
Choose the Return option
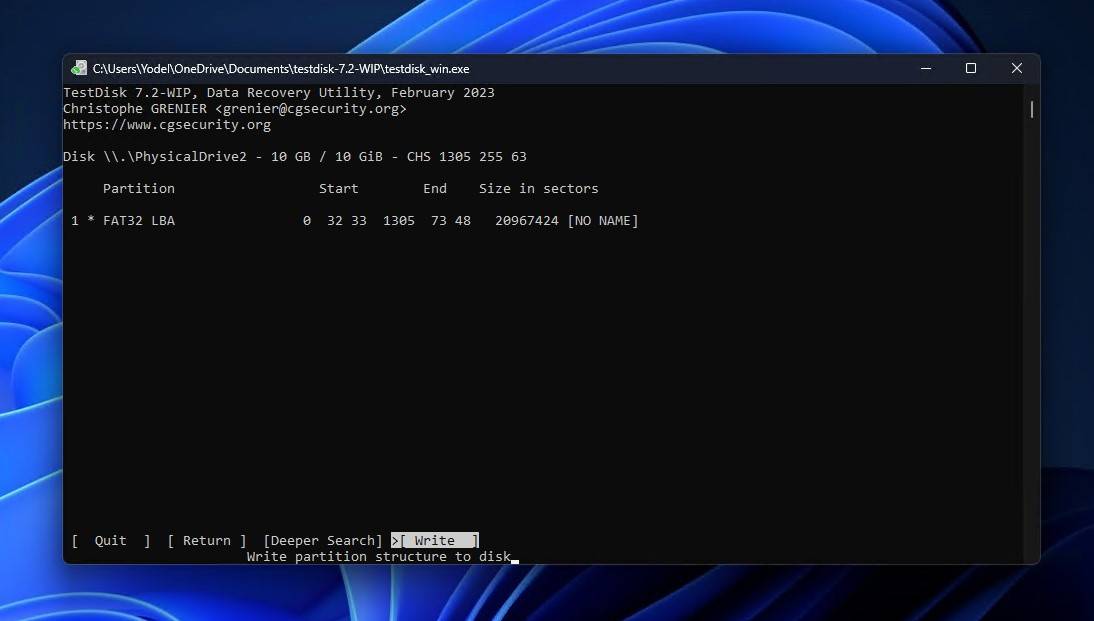(207, 541)
